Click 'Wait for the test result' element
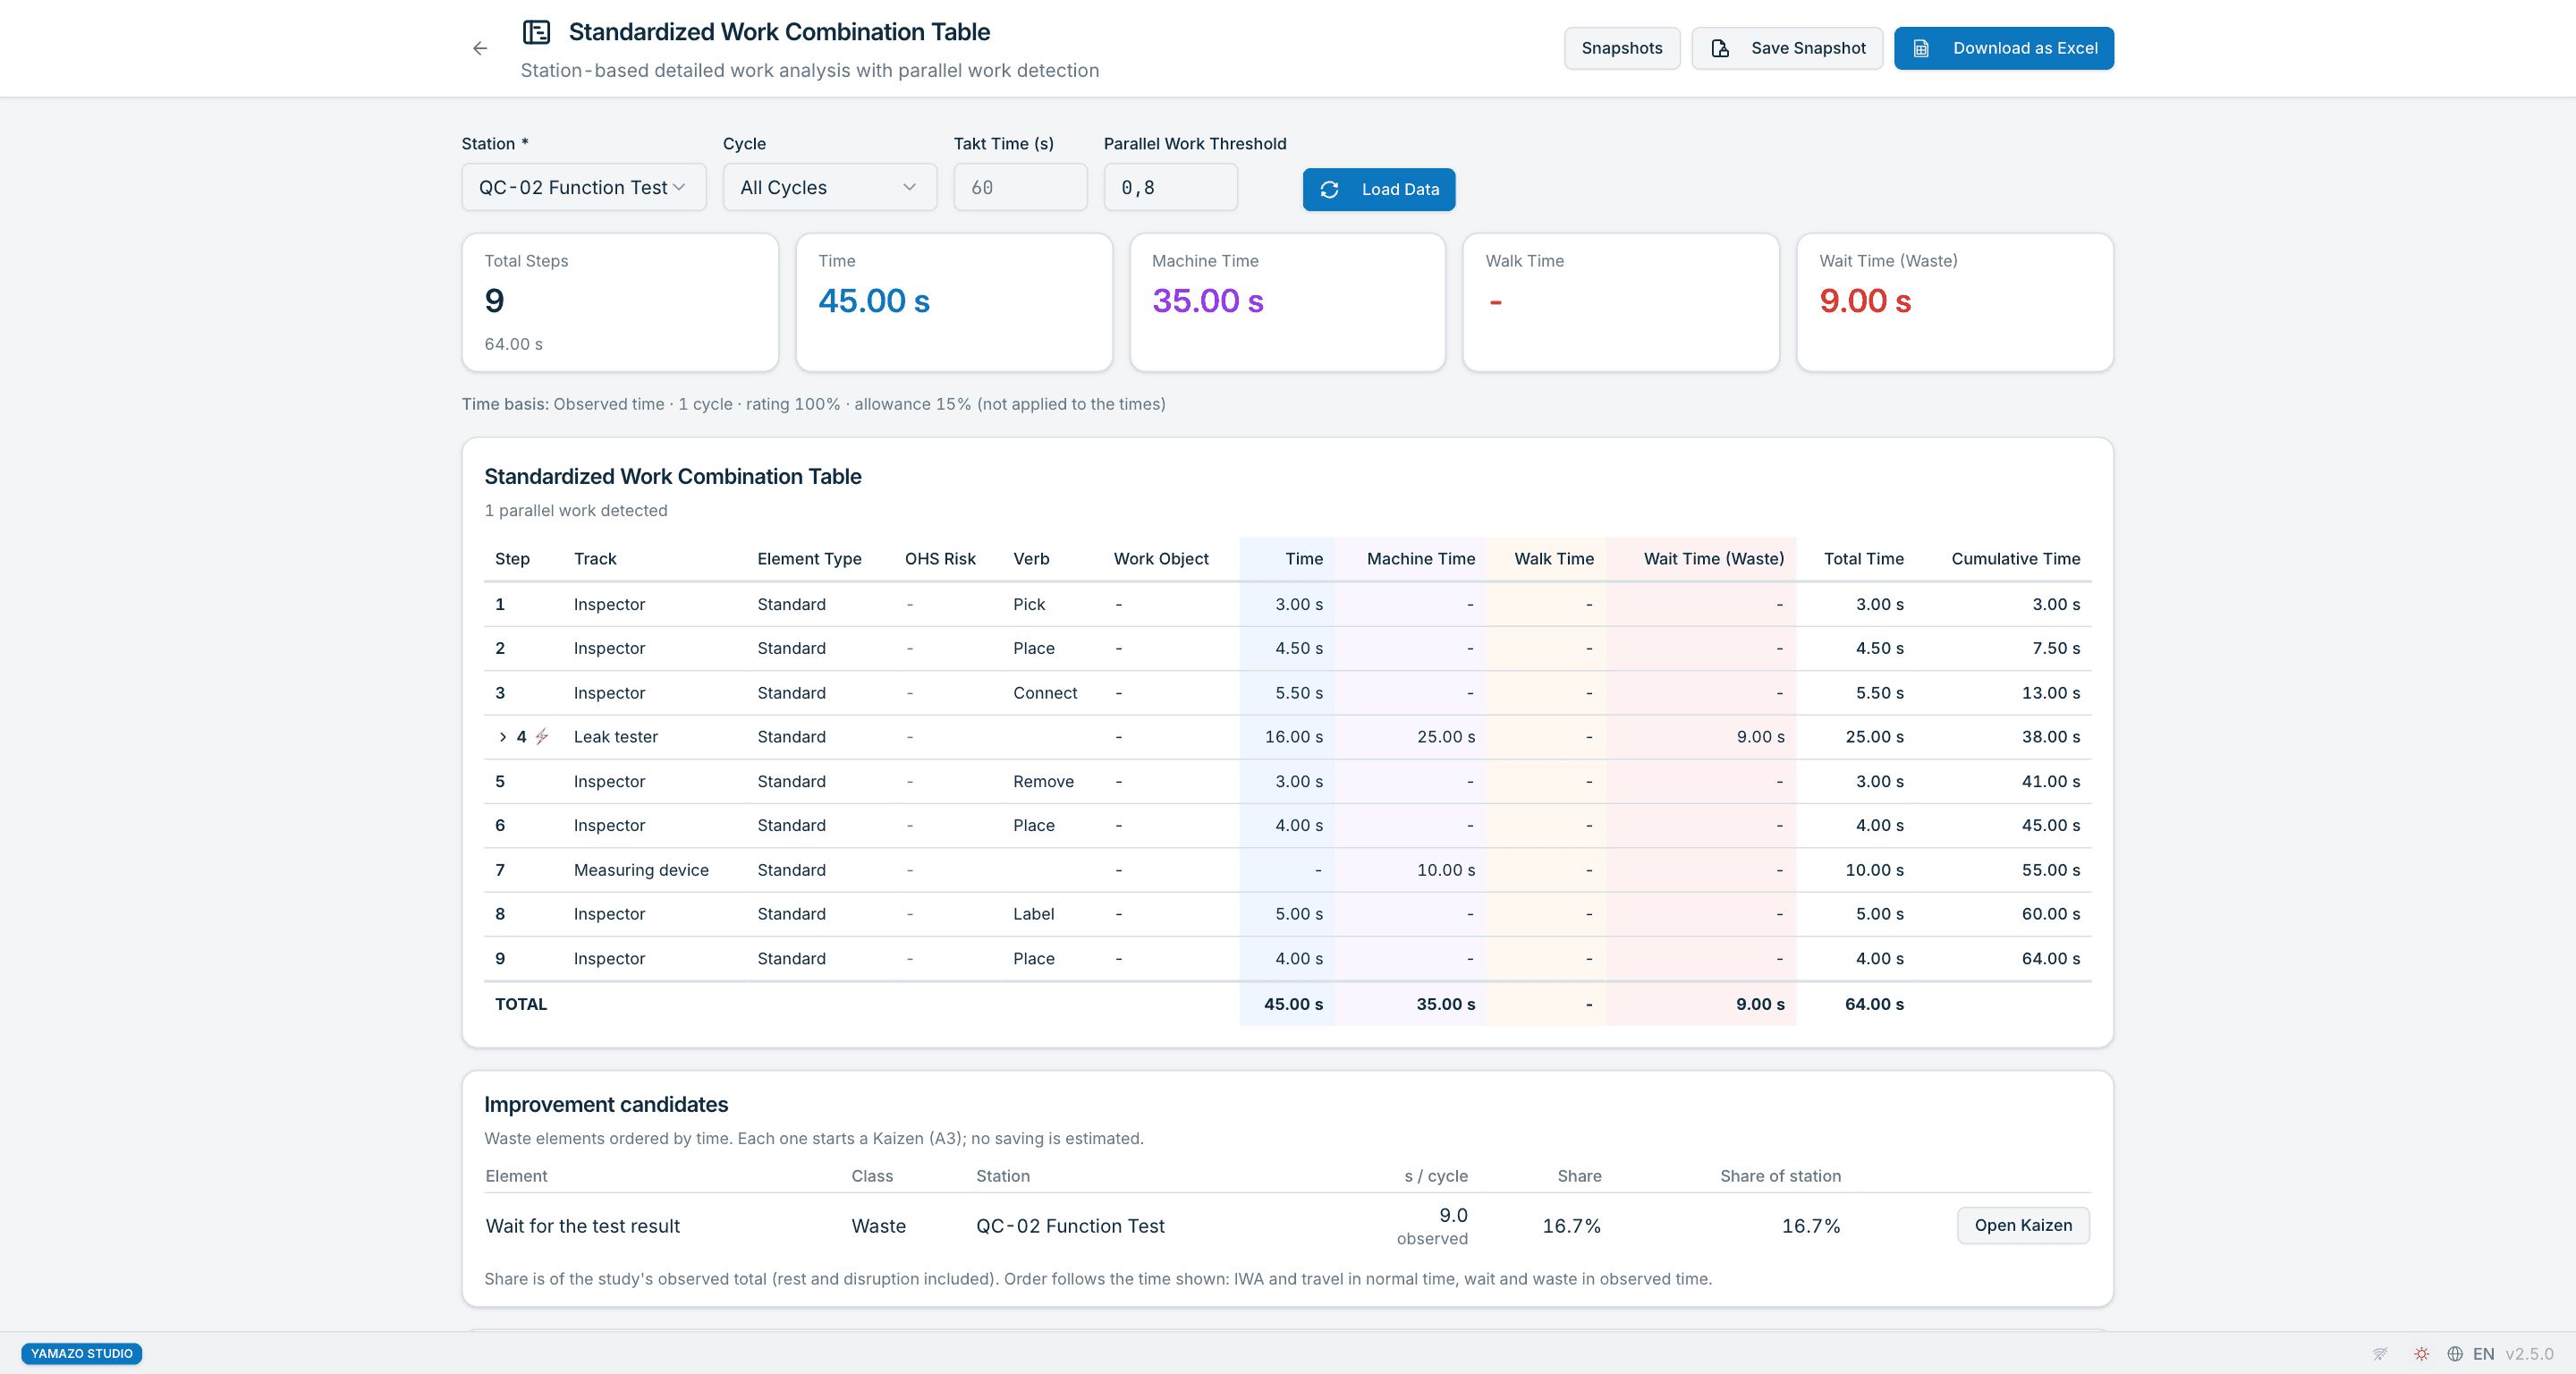This screenshot has height=1374, width=2576. [582, 1226]
